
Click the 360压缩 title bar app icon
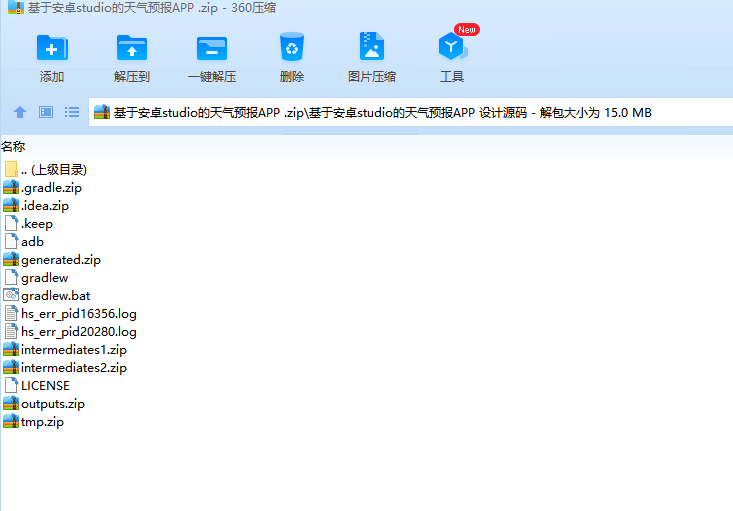(16, 7)
